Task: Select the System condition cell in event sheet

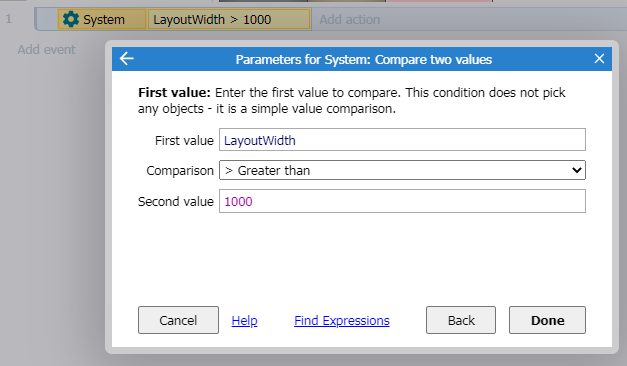Action: 102,19
